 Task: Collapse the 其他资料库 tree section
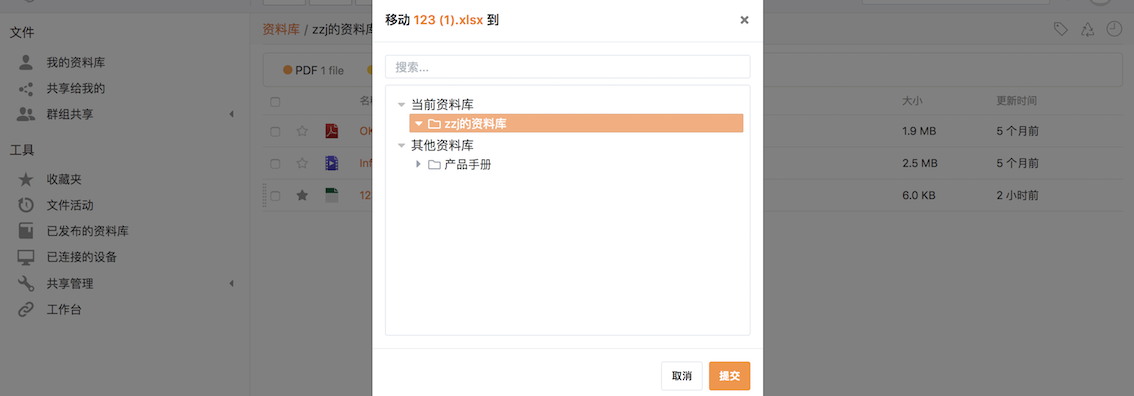click(x=401, y=145)
